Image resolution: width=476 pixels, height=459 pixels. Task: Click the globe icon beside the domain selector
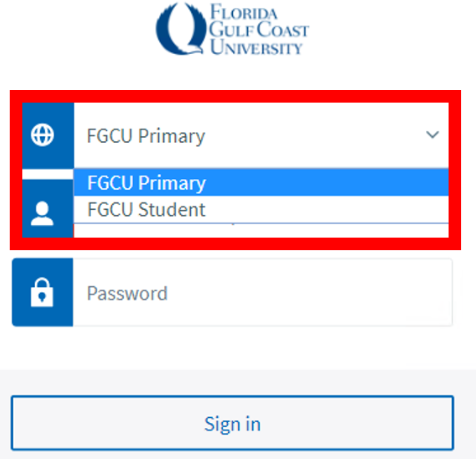click(x=42, y=135)
